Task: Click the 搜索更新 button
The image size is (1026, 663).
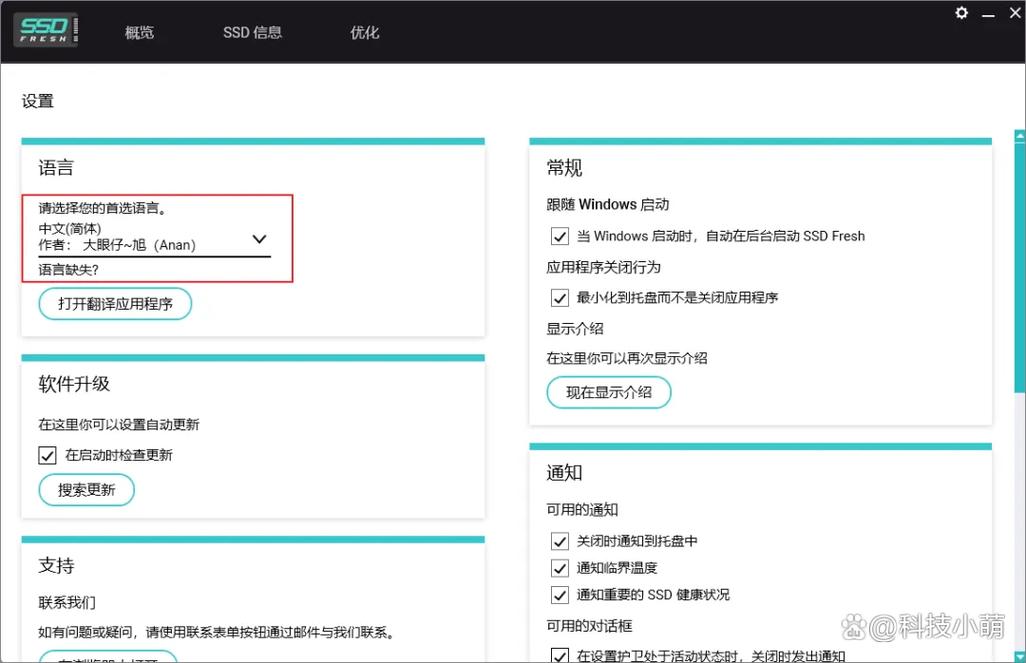Action: (x=86, y=490)
